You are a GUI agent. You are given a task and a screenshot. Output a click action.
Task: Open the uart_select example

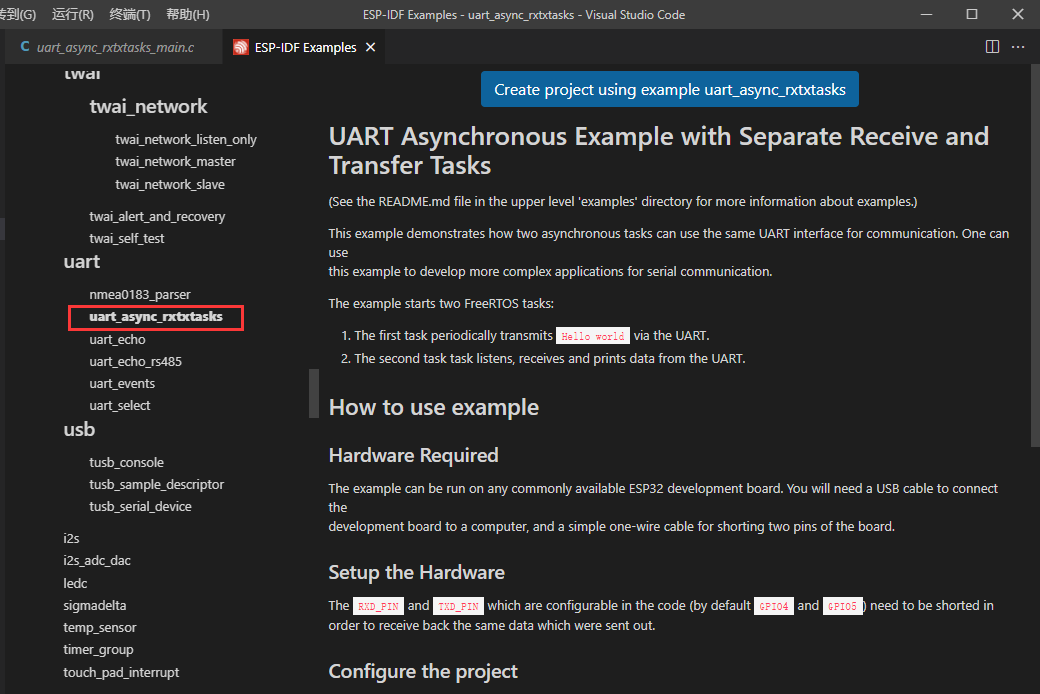(120, 405)
